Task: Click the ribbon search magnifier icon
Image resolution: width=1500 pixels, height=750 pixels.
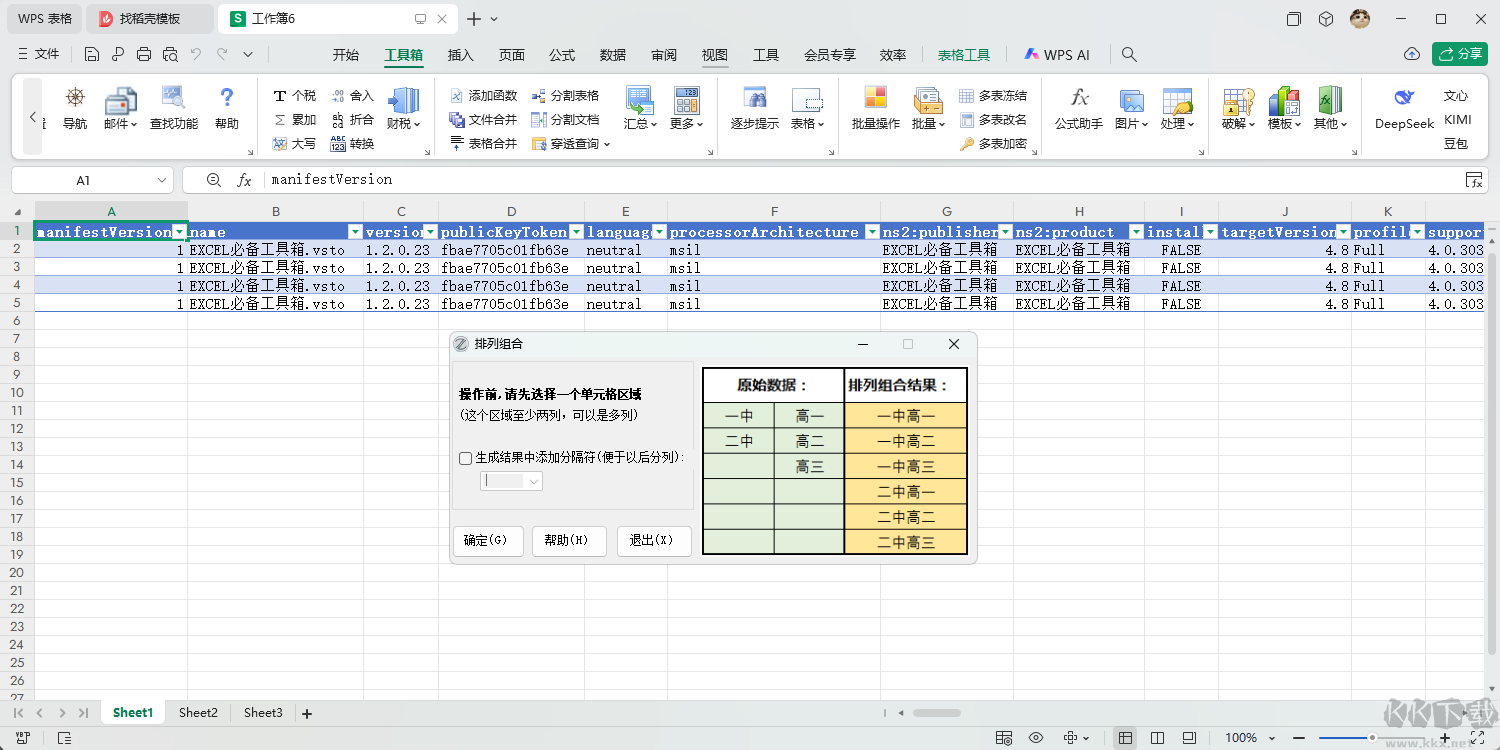Action: pos(1129,55)
